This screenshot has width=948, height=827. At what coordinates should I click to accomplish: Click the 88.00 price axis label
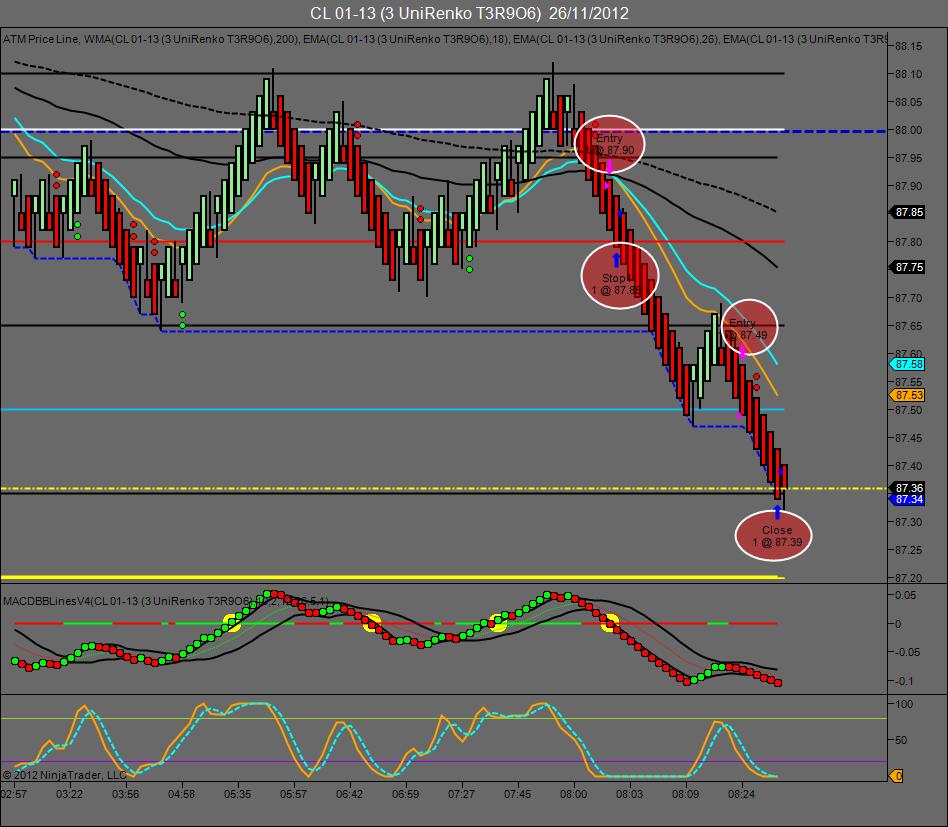[x=908, y=131]
